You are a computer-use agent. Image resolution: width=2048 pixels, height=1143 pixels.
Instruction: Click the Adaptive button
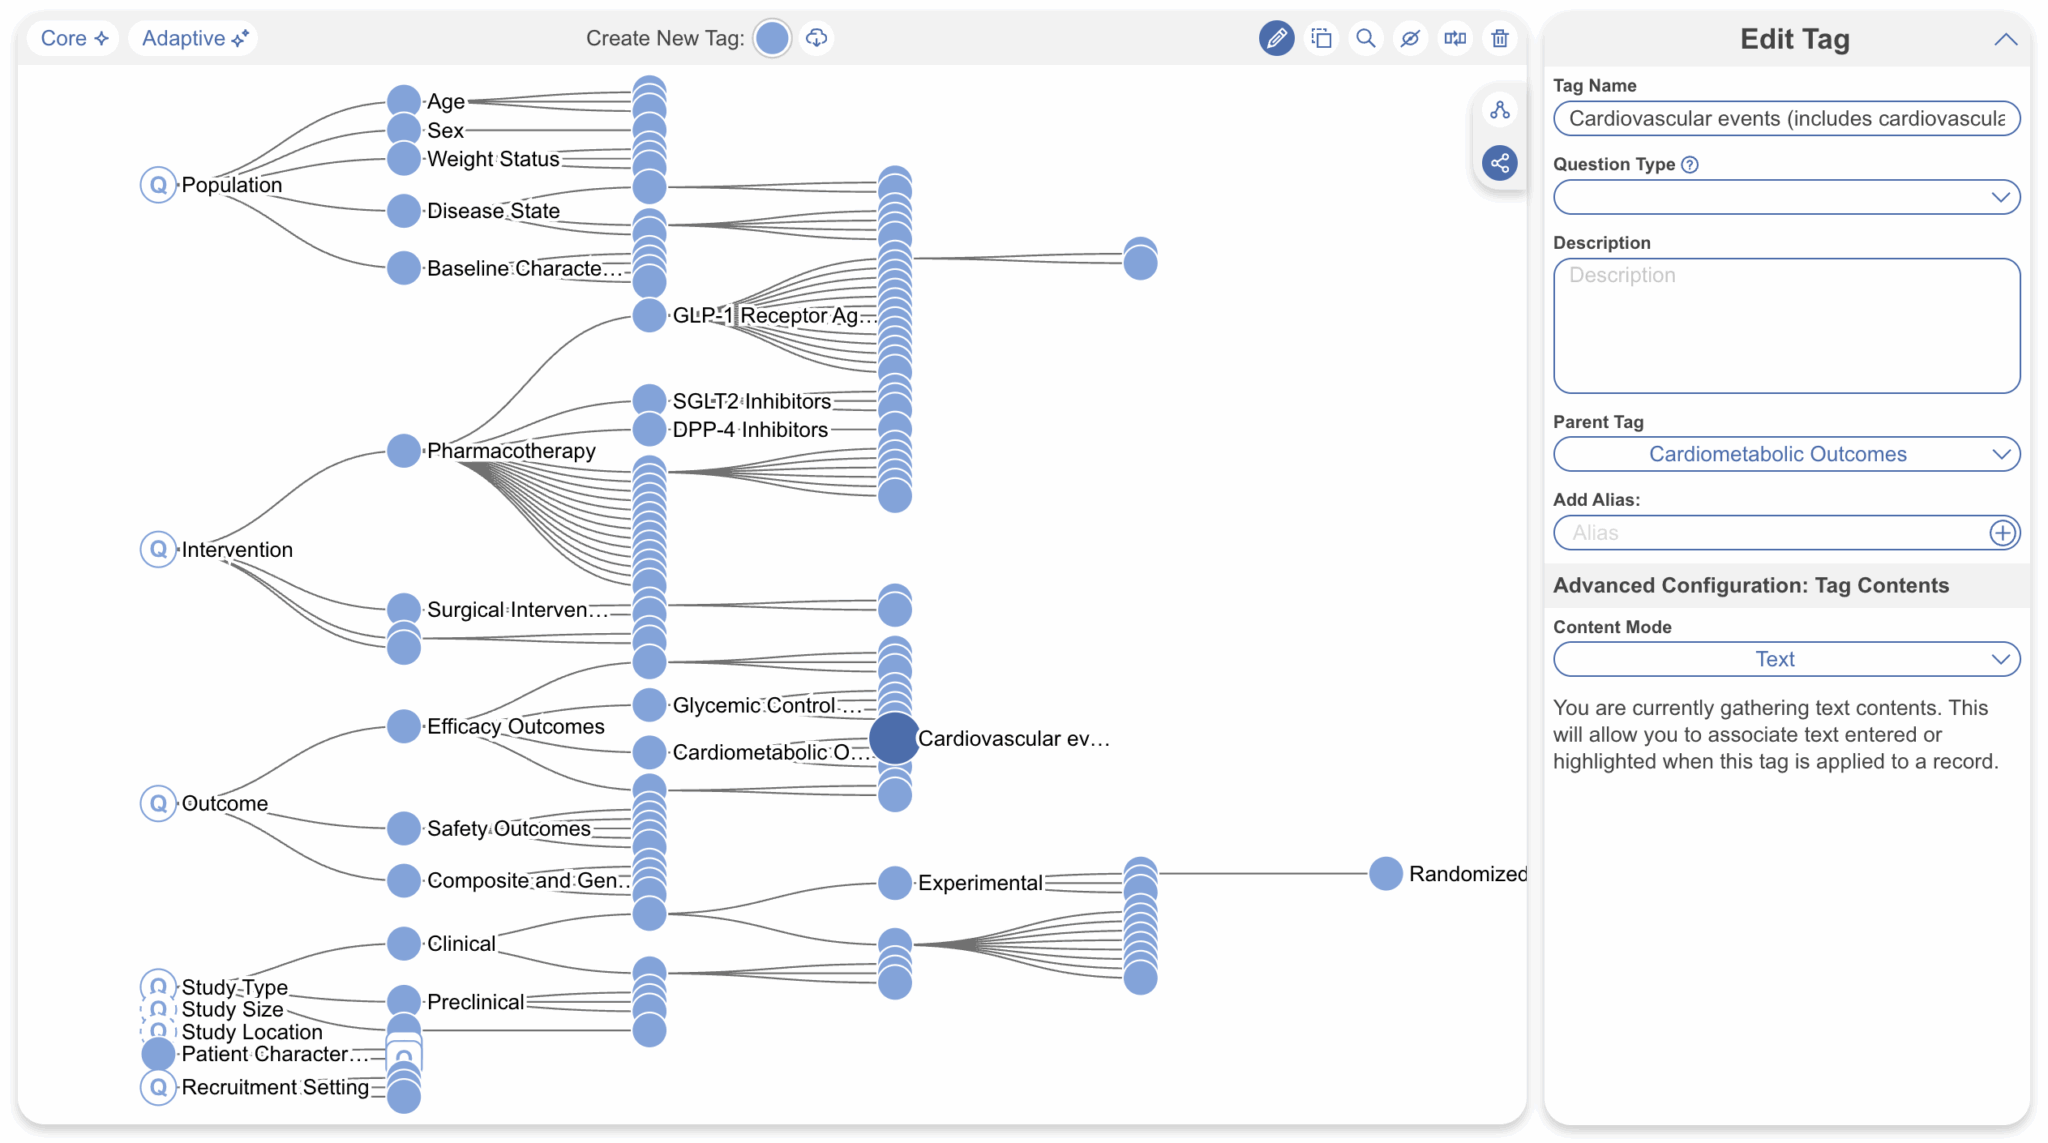coord(194,38)
